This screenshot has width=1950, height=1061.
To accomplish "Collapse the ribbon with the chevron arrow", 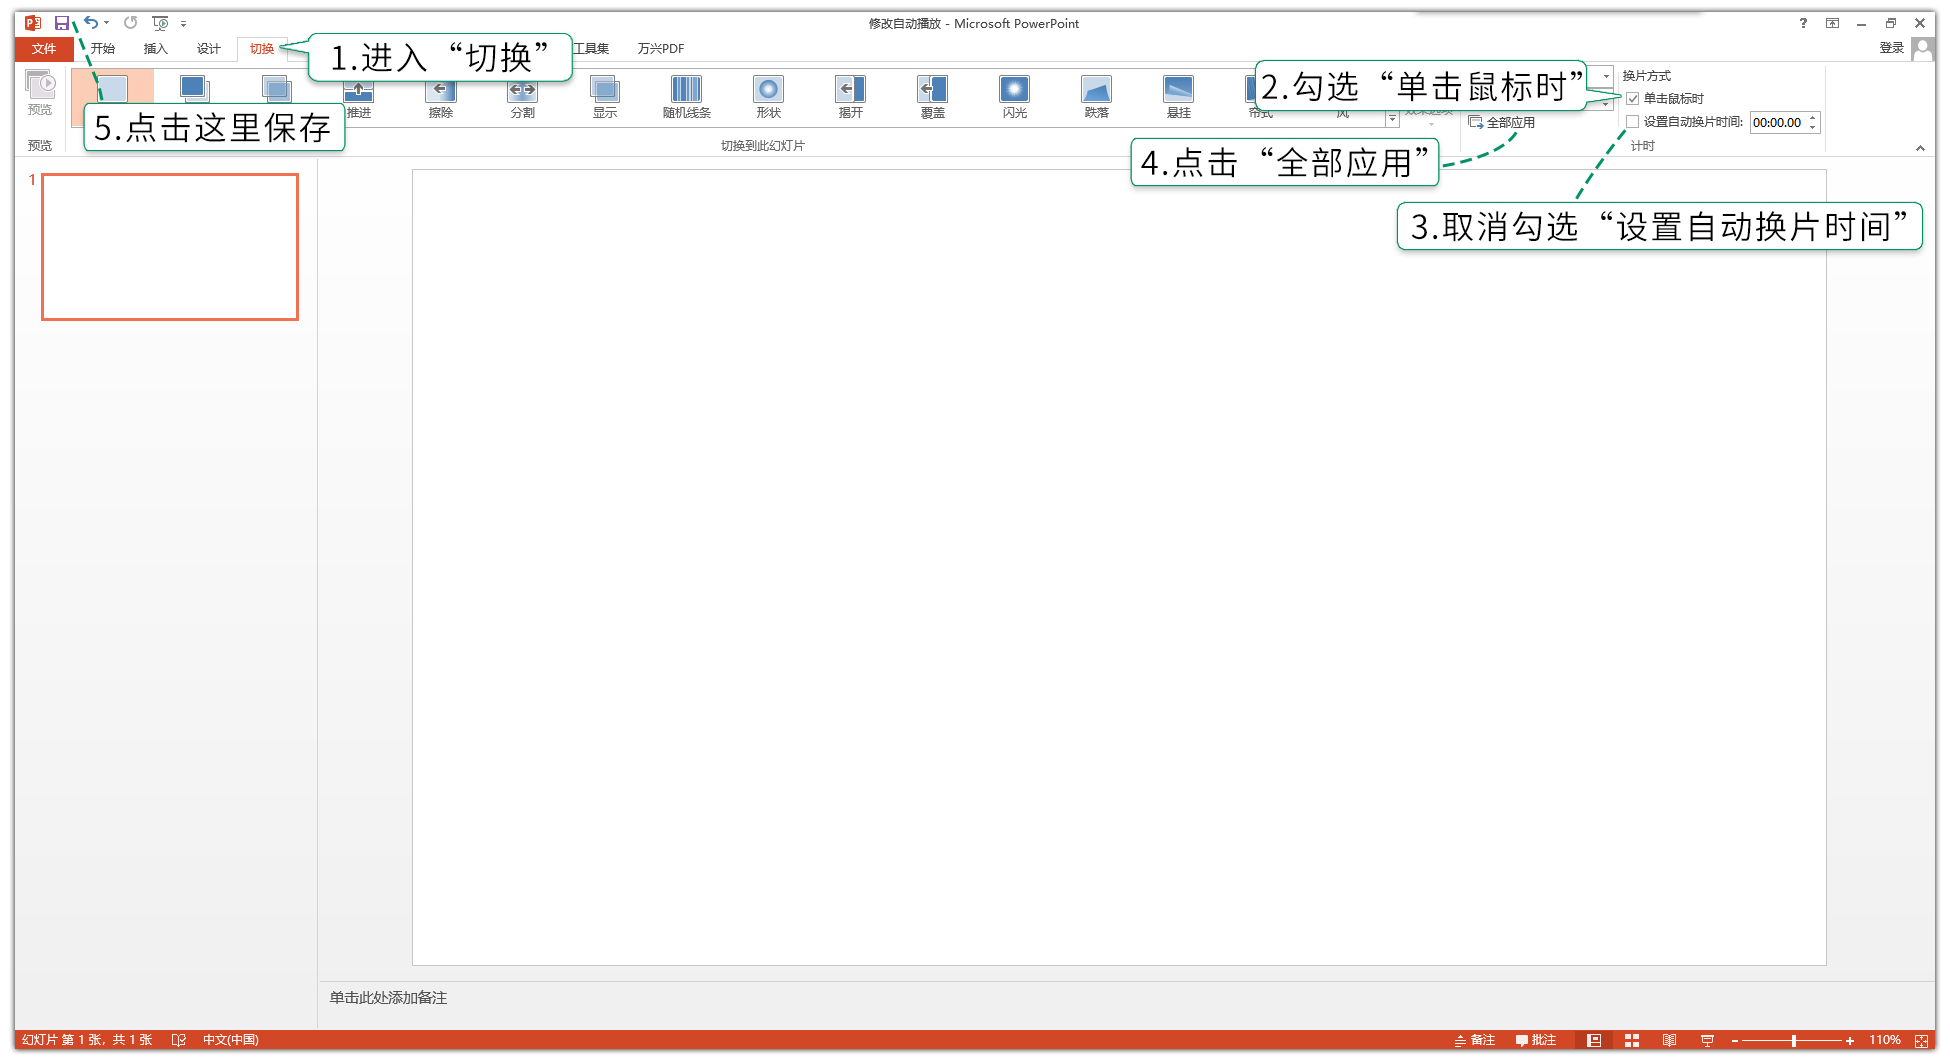I will pyautogui.click(x=1920, y=148).
